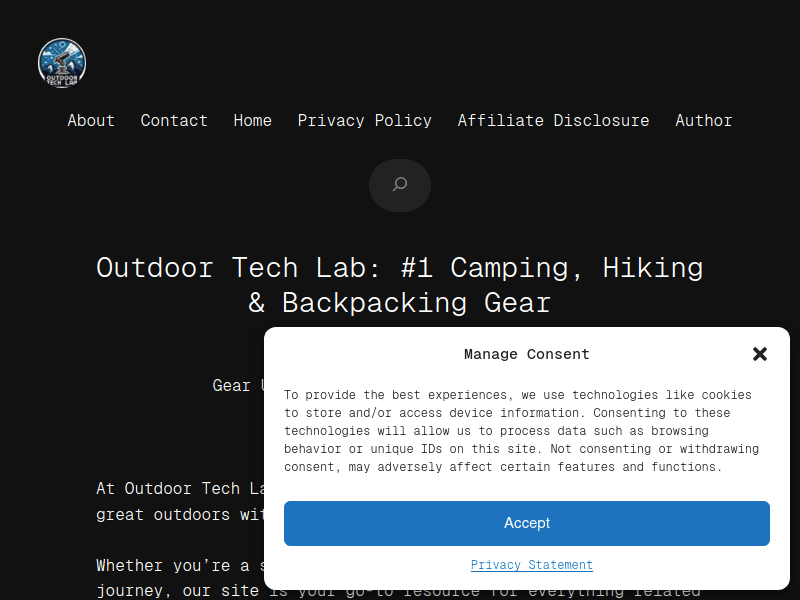Click the Outdoor Tech Lab circular logo

61,62
